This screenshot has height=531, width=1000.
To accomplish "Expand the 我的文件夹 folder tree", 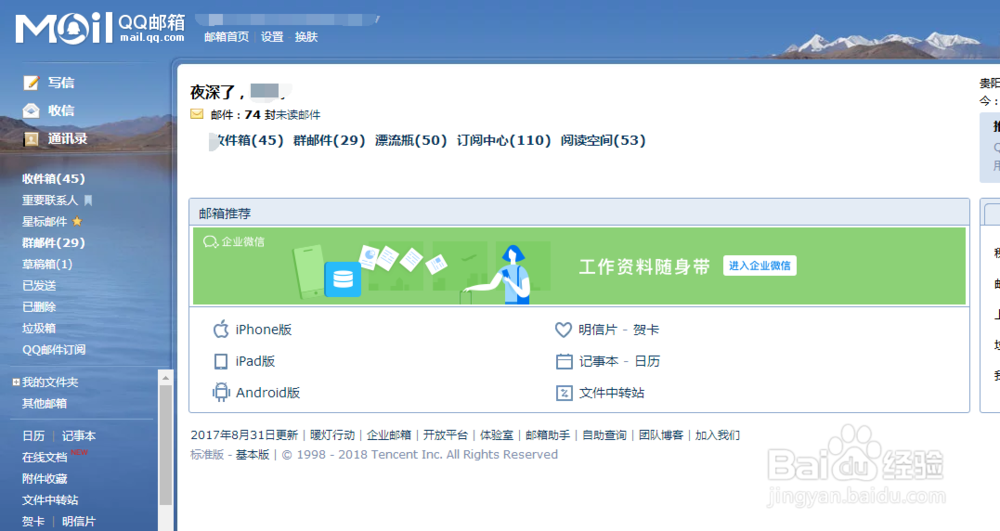I will coord(16,382).
